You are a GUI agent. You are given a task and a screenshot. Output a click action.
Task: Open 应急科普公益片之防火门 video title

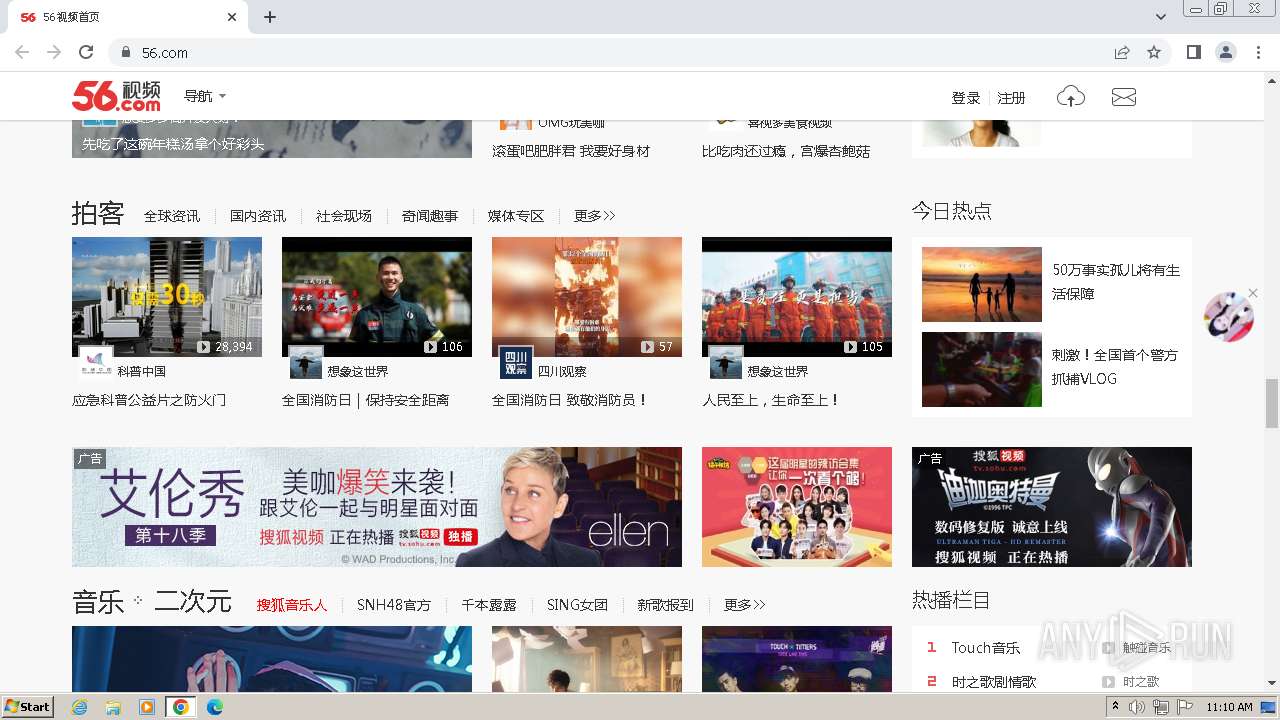149,400
